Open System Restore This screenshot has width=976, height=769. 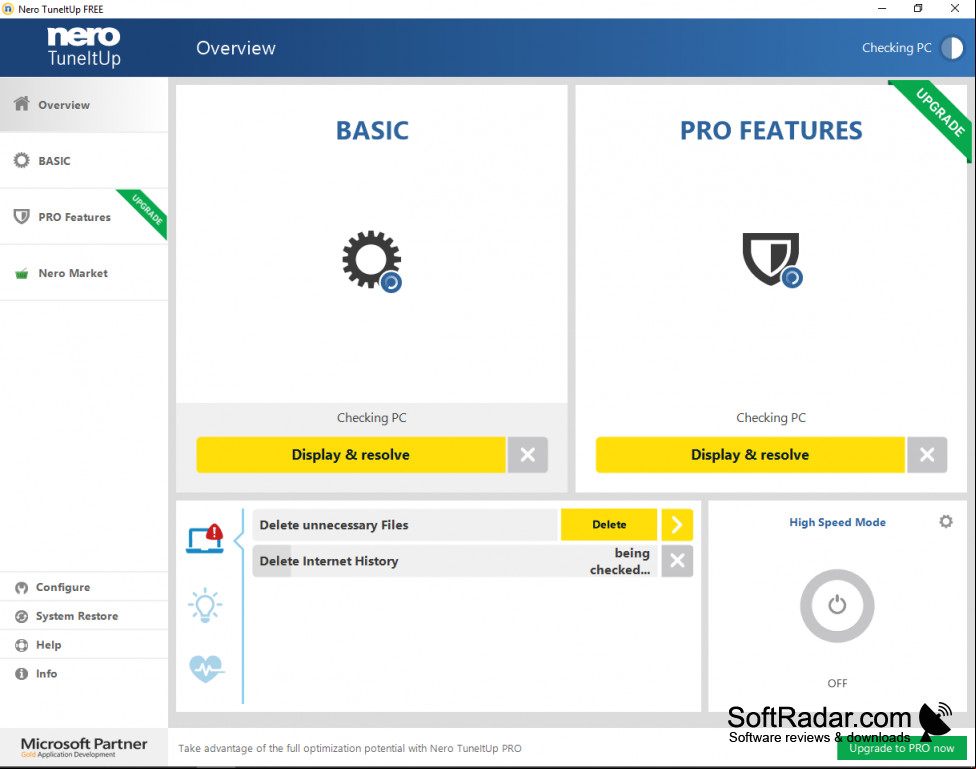(83, 616)
